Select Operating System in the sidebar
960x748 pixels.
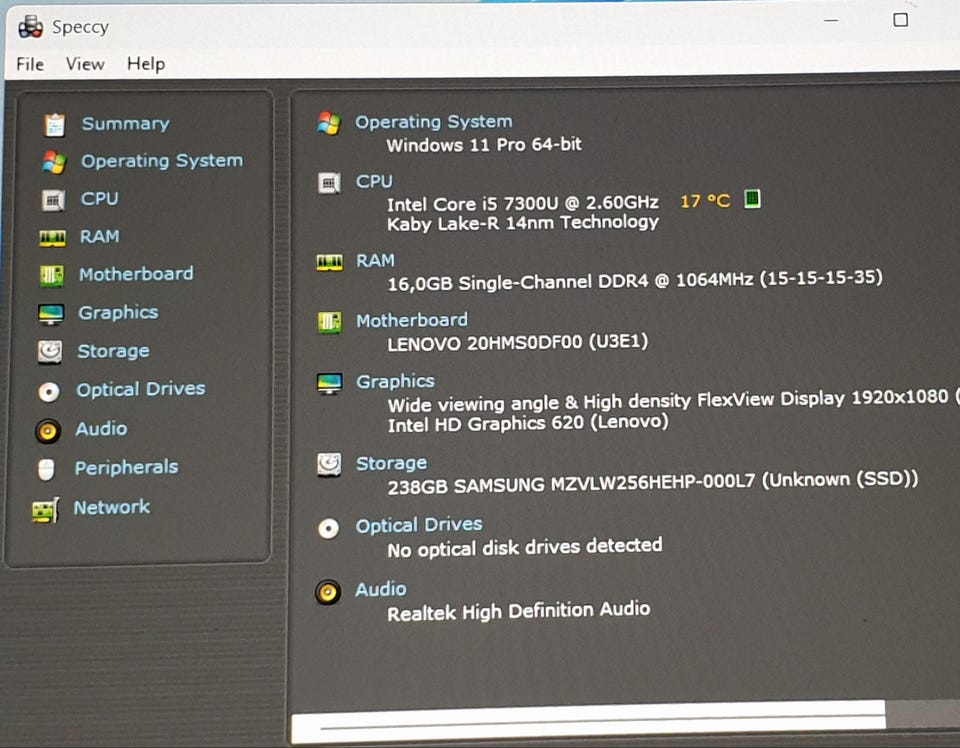pyautogui.click(x=162, y=161)
